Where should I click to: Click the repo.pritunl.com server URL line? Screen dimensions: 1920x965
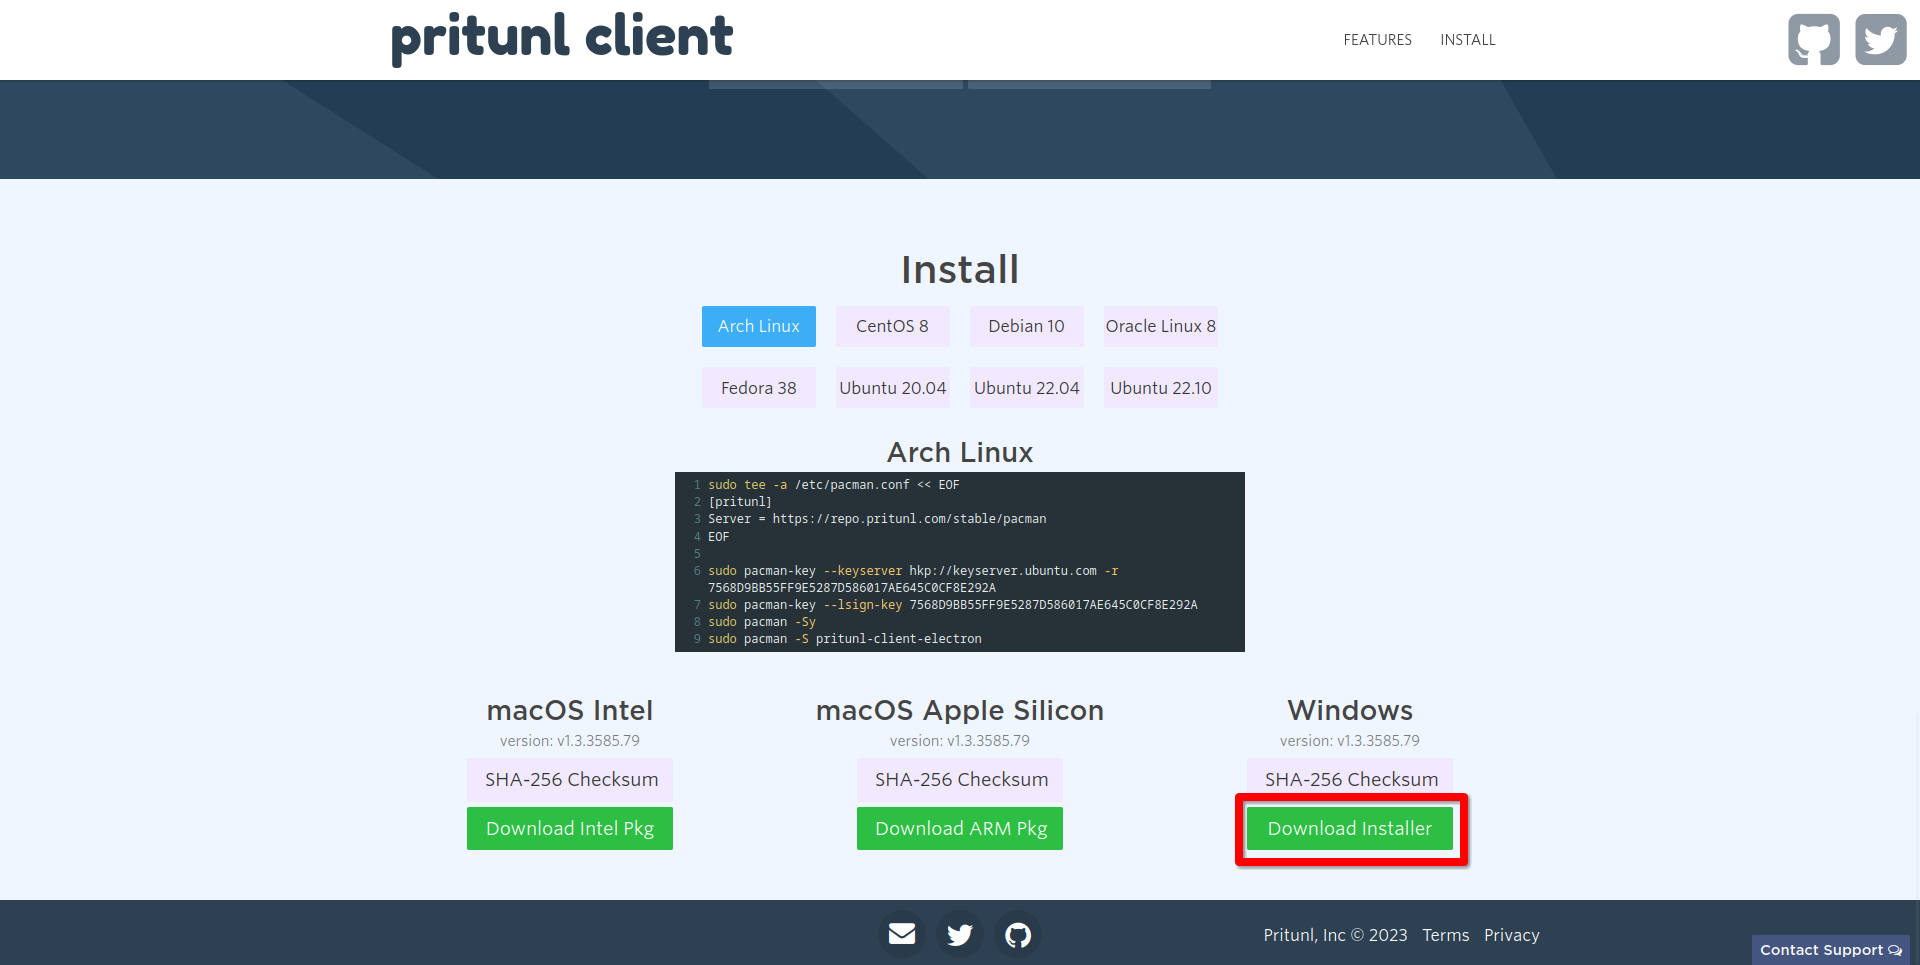(877, 519)
